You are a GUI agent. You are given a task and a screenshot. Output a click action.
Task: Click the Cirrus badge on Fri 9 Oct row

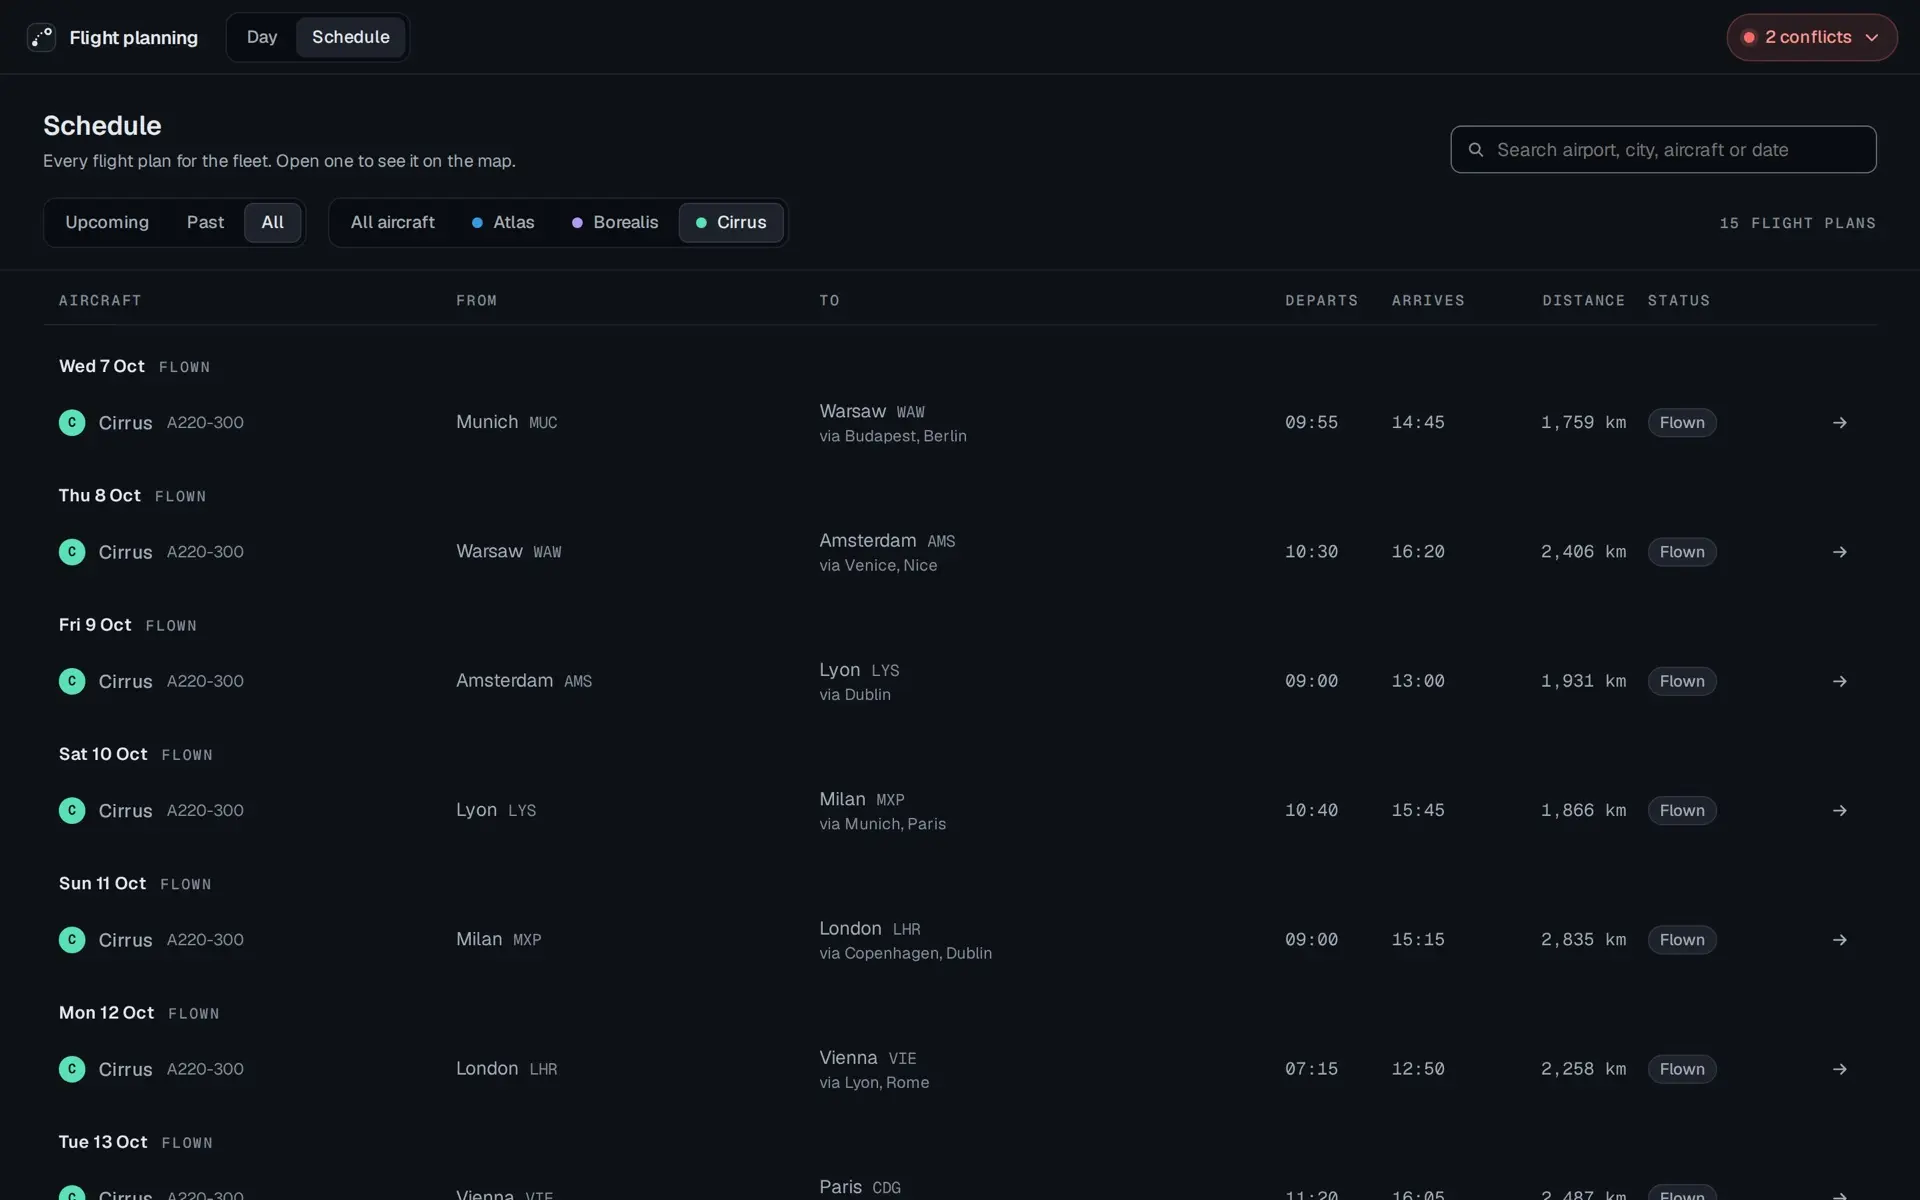(x=72, y=681)
